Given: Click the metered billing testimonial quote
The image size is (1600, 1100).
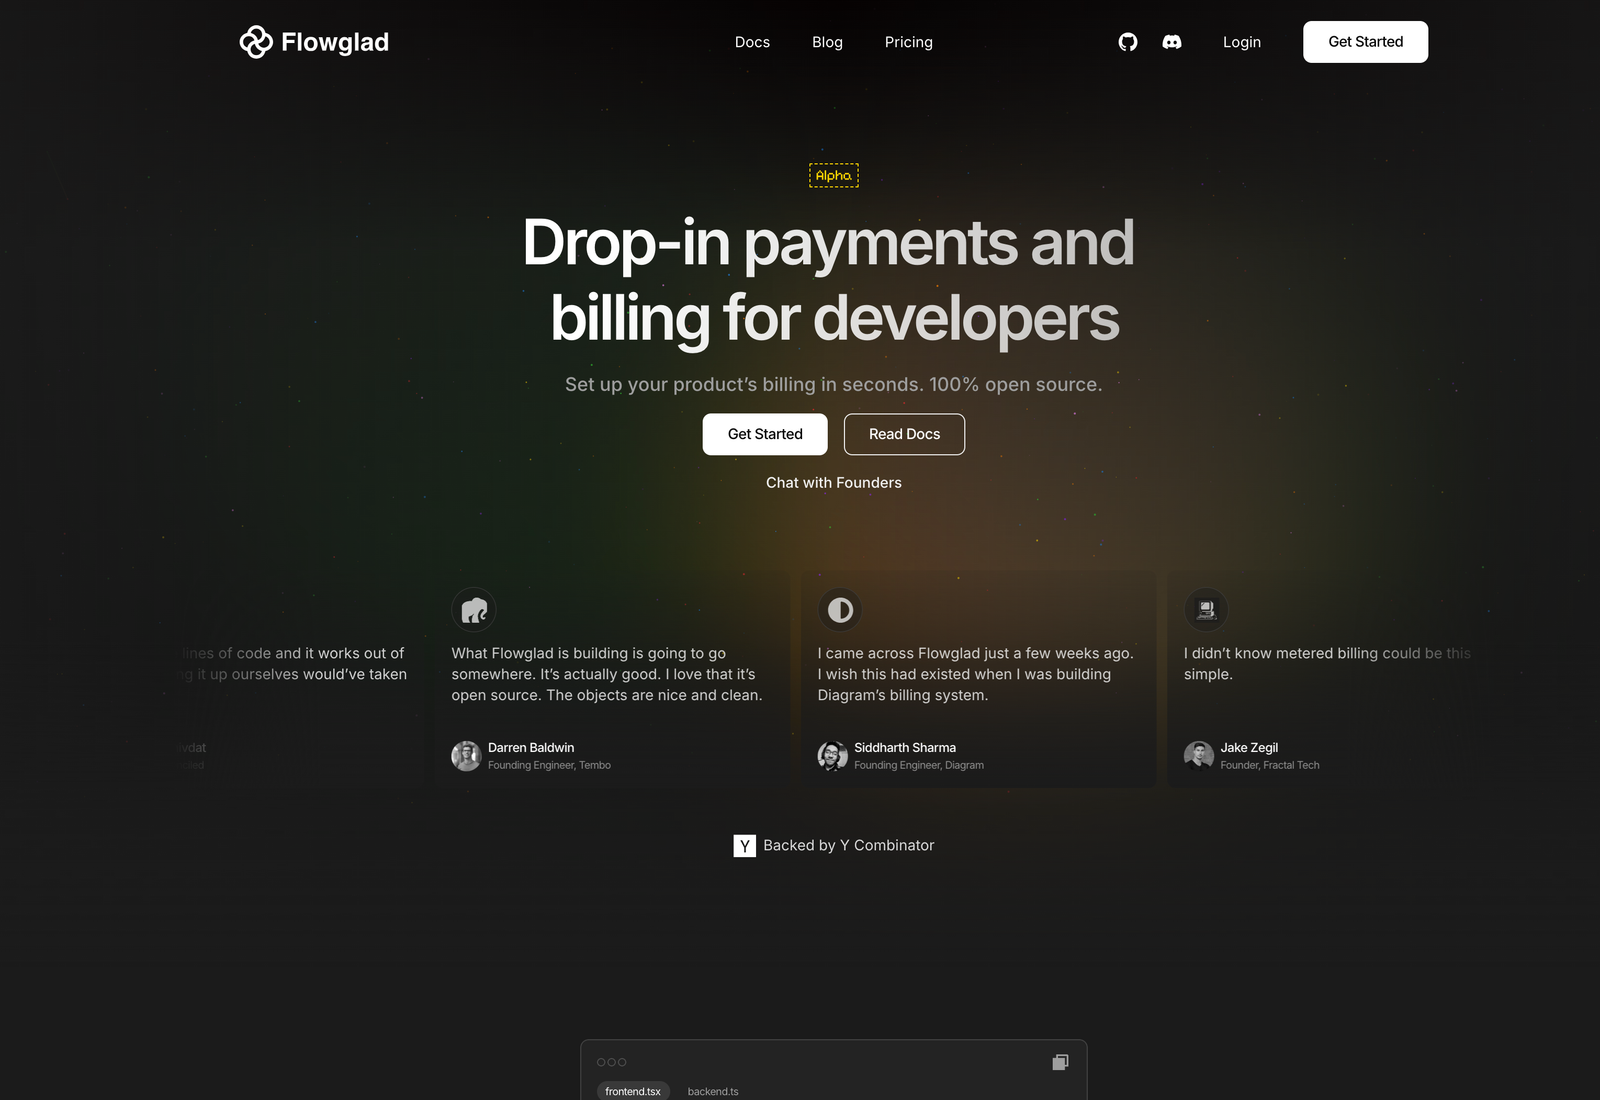Looking at the screenshot, I should [x=1327, y=664].
